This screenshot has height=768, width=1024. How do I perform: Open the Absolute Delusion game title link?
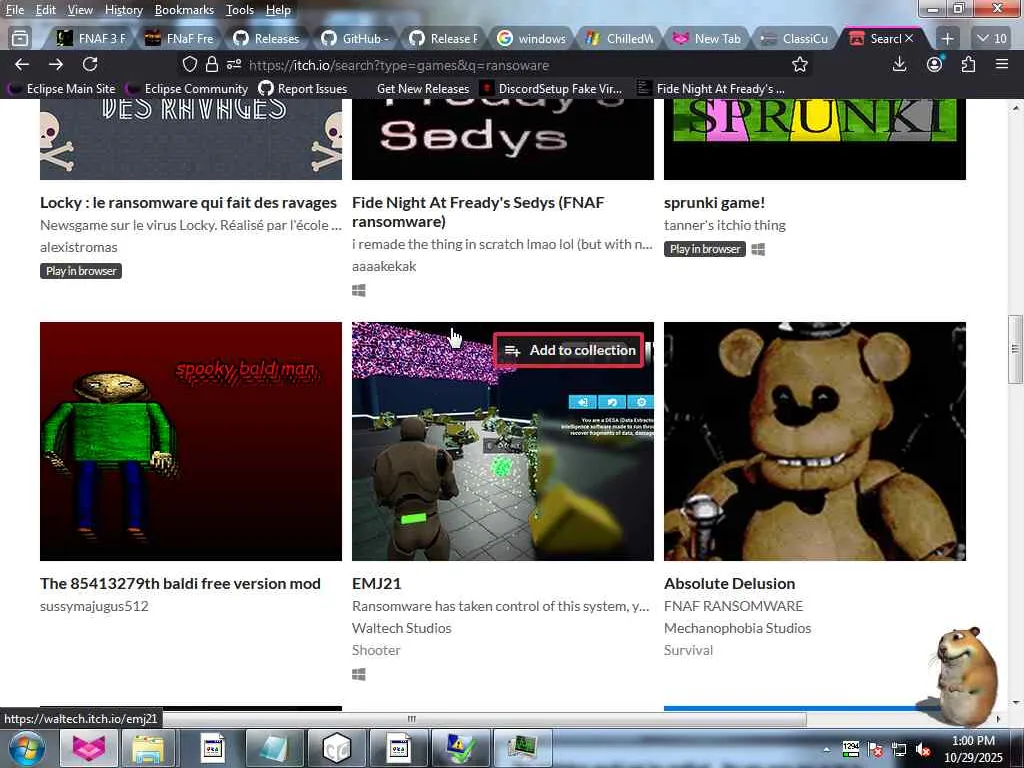coord(729,583)
